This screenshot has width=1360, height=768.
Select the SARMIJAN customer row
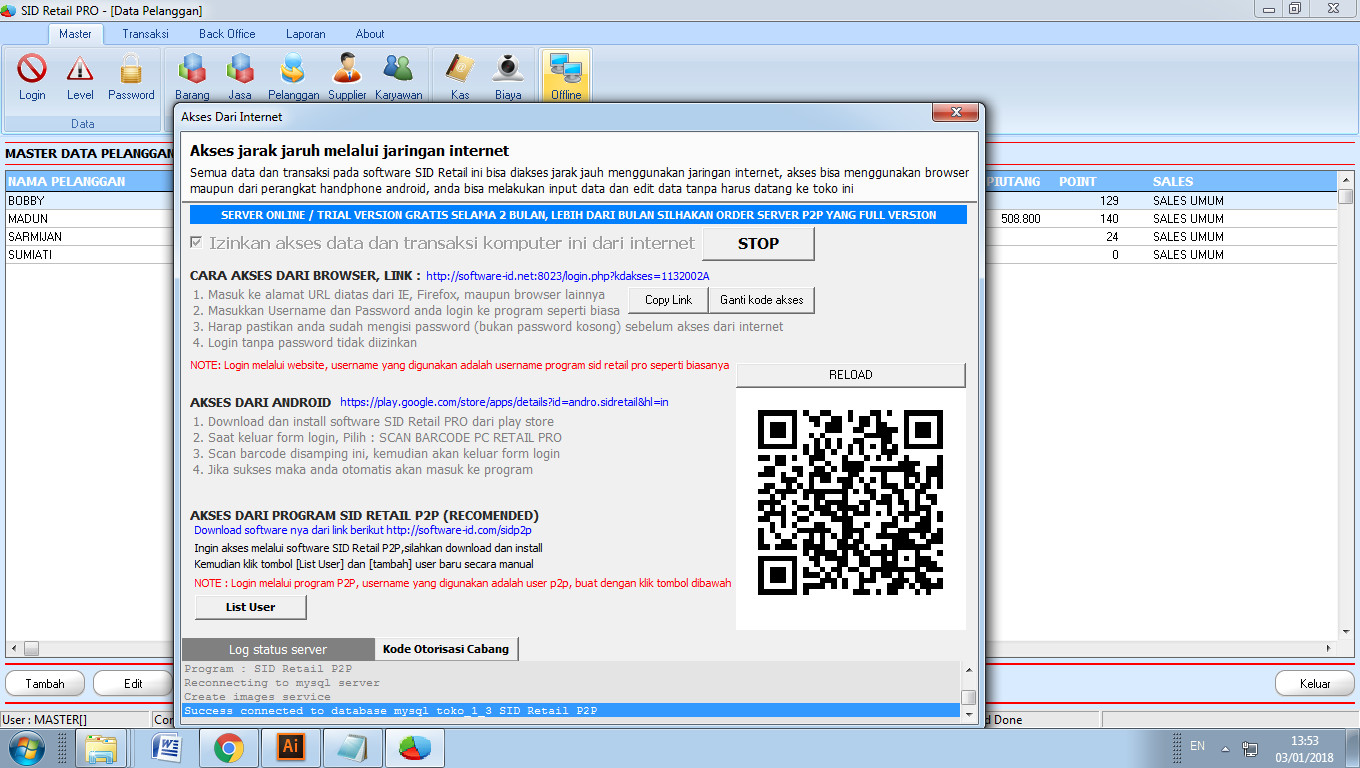coord(90,236)
